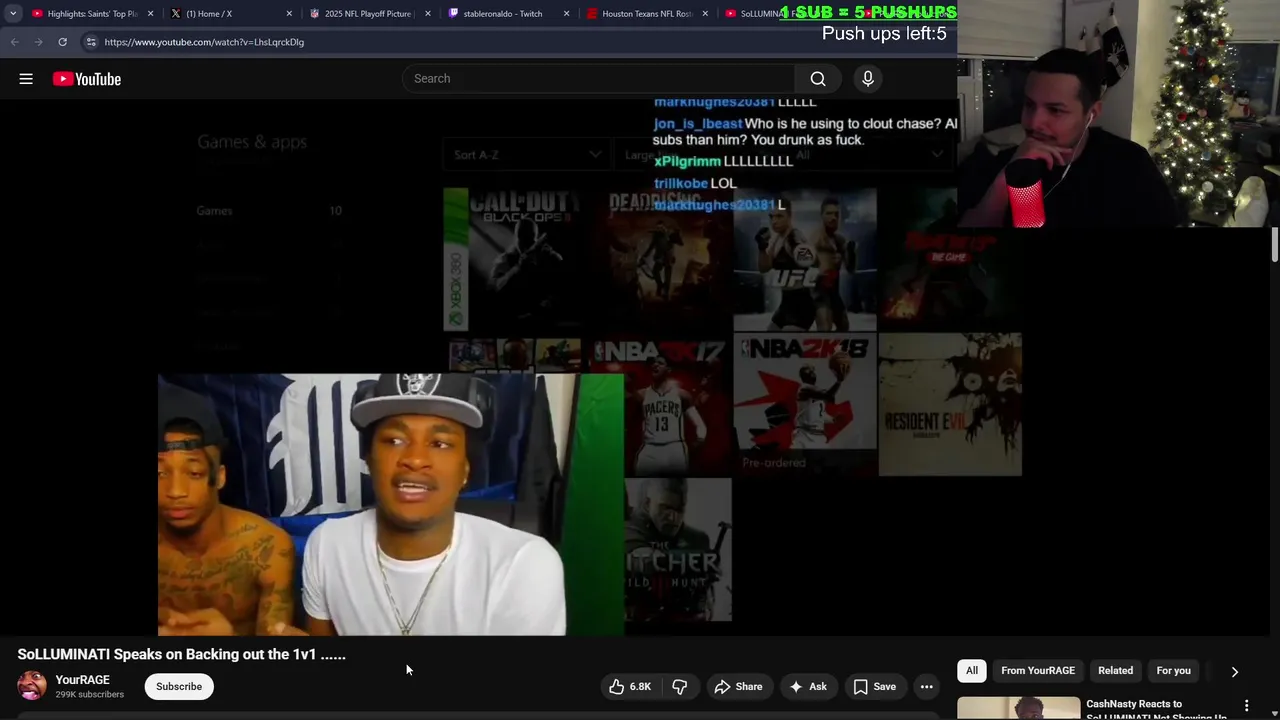The width and height of the screenshot is (1280, 720).
Task: Start voice search with microphone icon
Action: [868, 79]
